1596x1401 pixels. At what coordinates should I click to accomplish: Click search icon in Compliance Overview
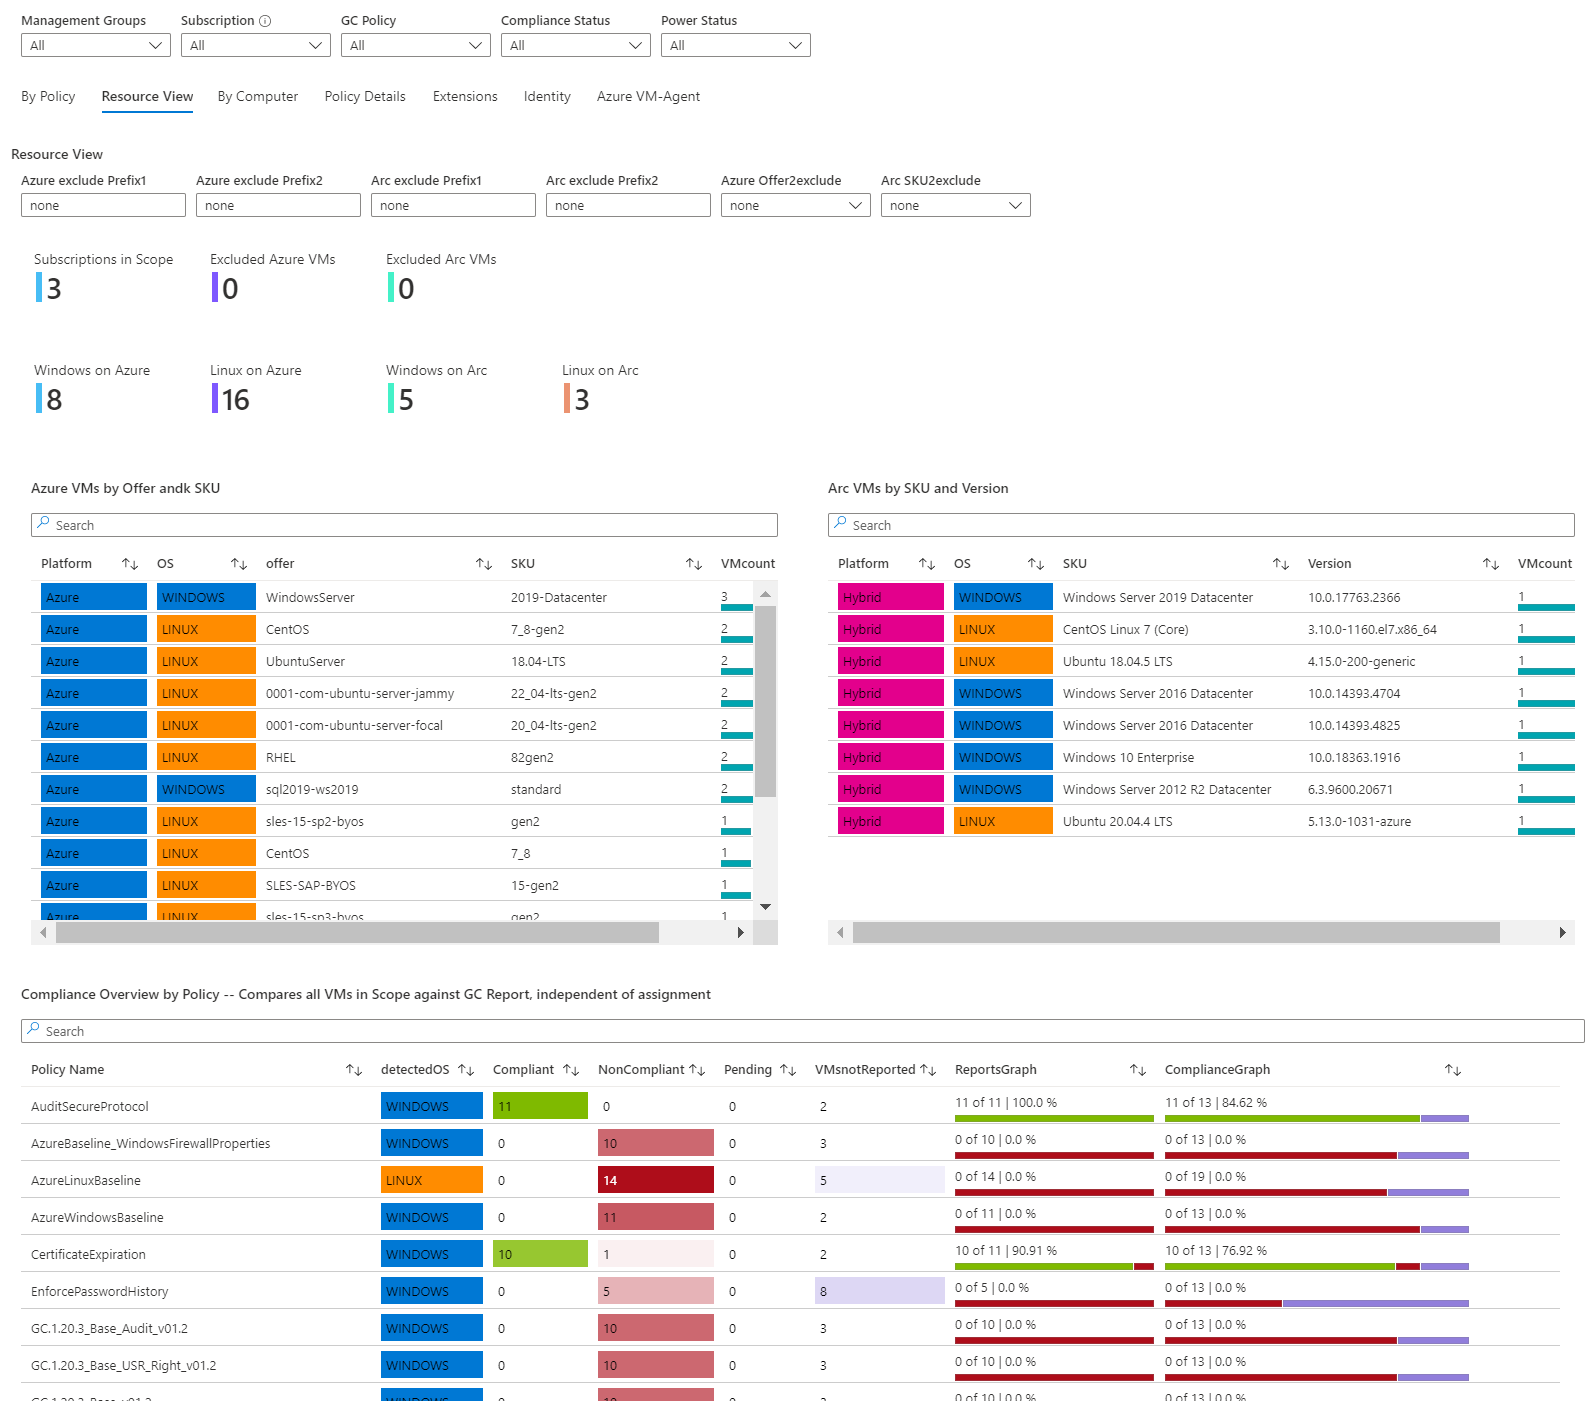click(33, 1029)
